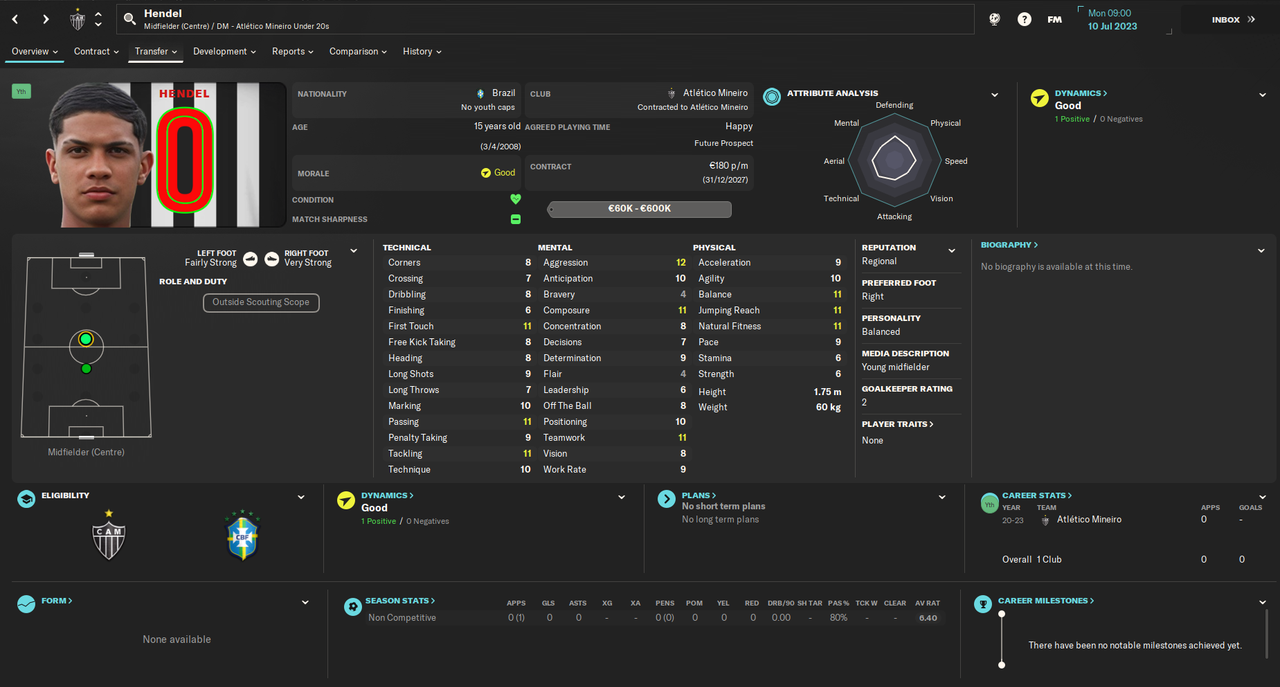The height and width of the screenshot is (687, 1280).
Task: Expand the top-right Dynamics panel dropdown
Action: [x=1264, y=95]
